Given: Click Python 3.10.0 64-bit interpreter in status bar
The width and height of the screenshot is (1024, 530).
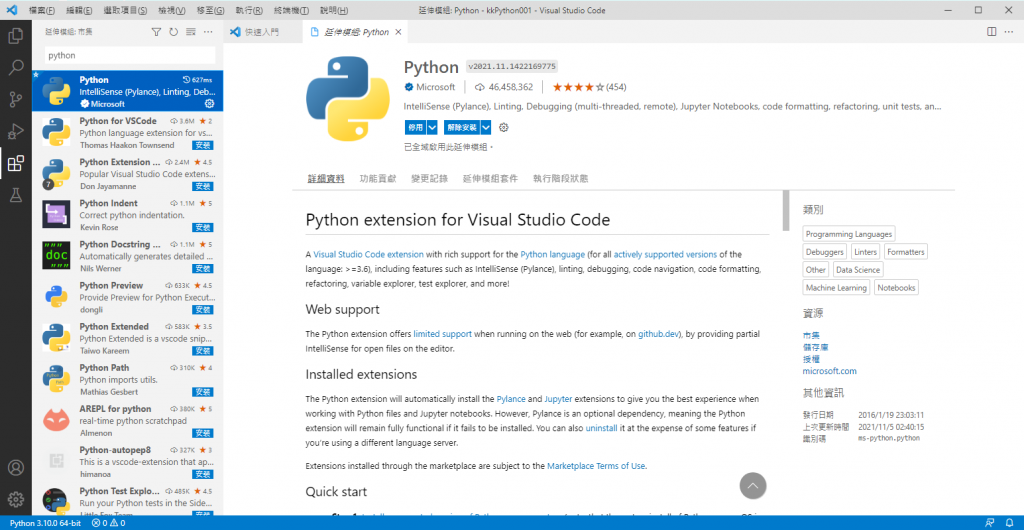Looking at the screenshot, I should (x=46, y=523).
